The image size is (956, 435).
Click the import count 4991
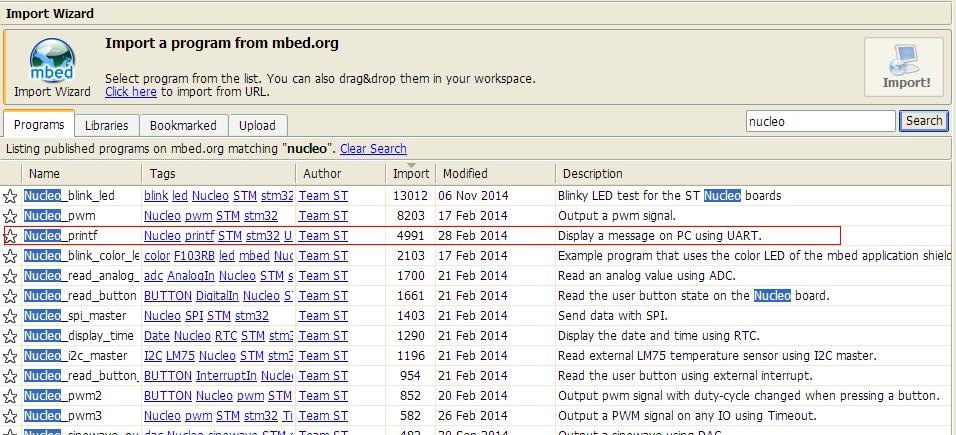click(x=410, y=235)
